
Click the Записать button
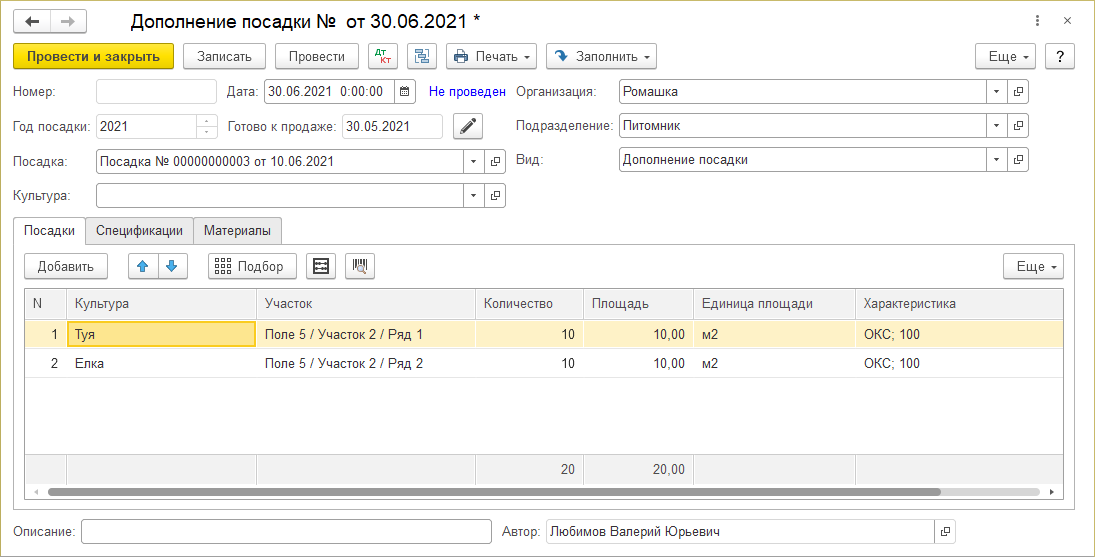click(223, 57)
